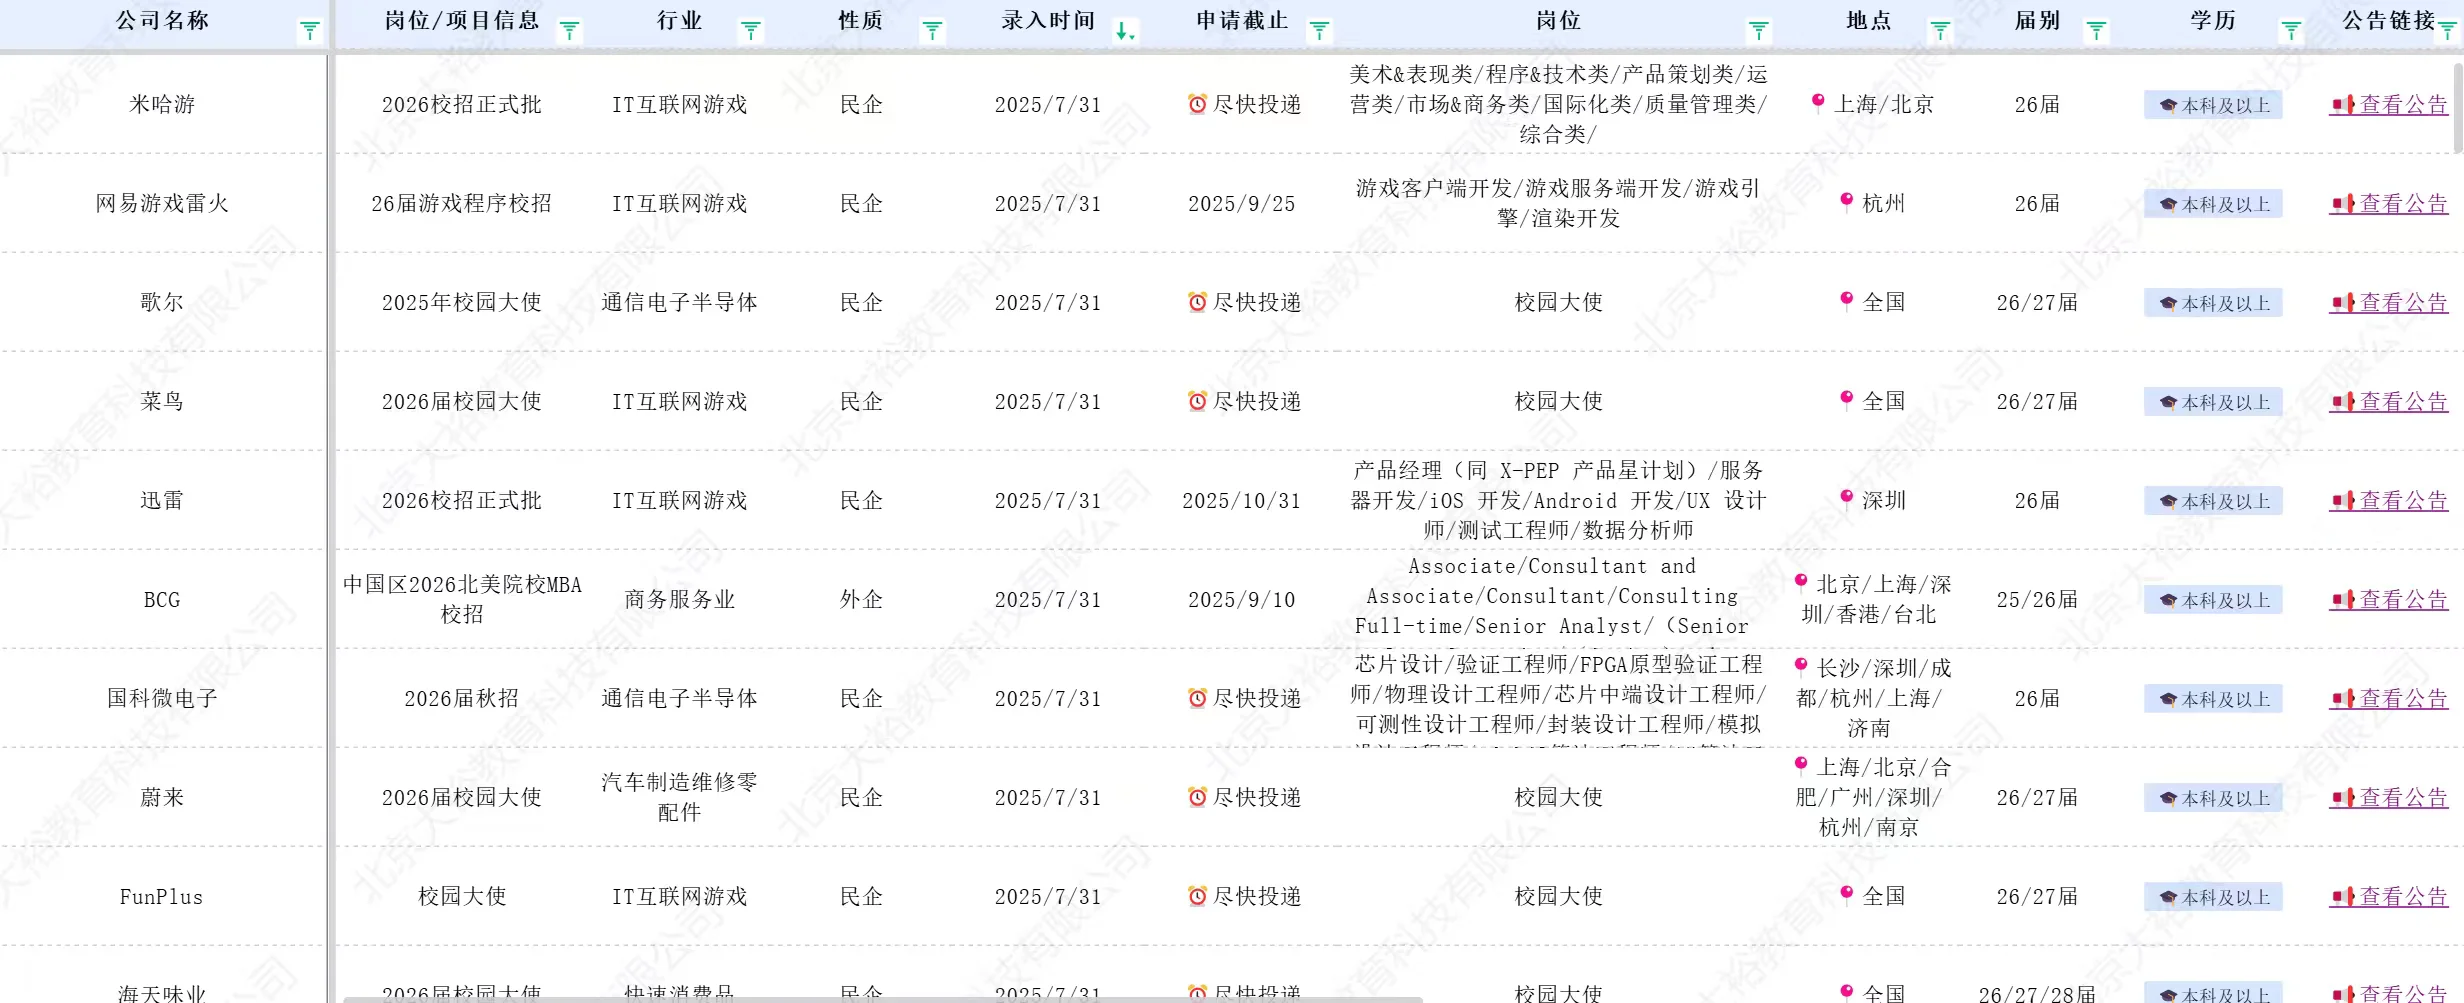The width and height of the screenshot is (2464, 1003).
Task: Click the 外企 cell
Action: [861, 599]
